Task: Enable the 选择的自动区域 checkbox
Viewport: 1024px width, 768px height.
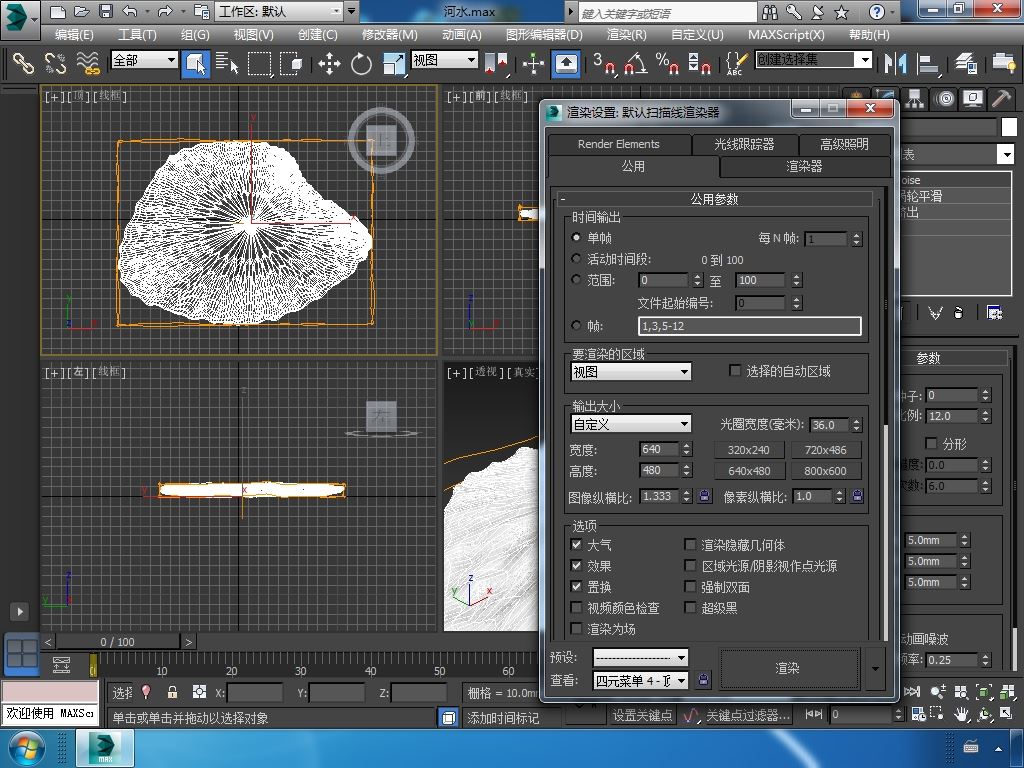Action: (x=735, y=371)
